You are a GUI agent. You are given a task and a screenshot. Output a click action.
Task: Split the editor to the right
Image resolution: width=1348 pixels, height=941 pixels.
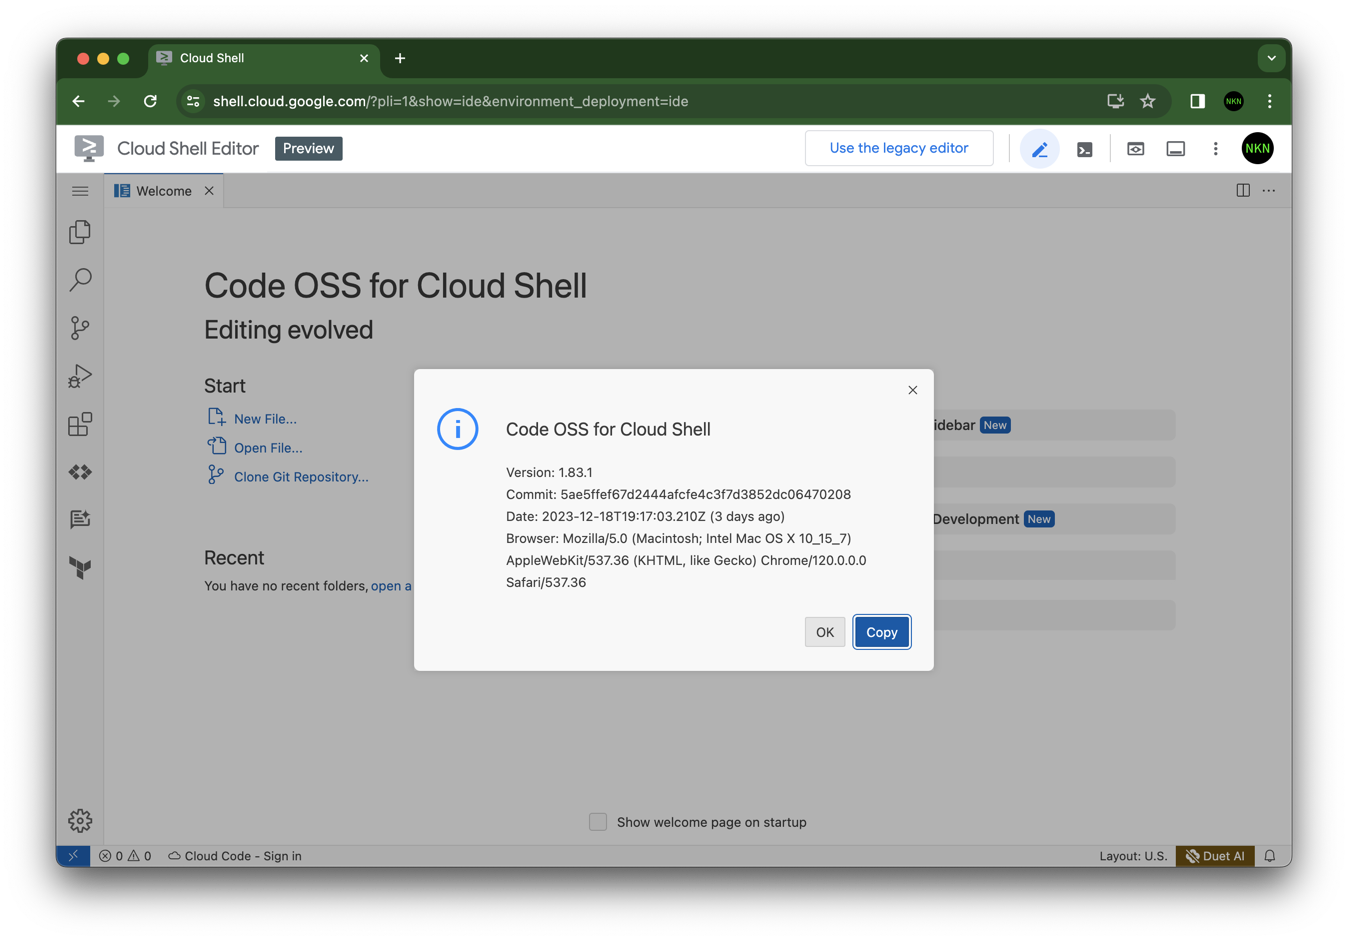[x=1243, y=191]
